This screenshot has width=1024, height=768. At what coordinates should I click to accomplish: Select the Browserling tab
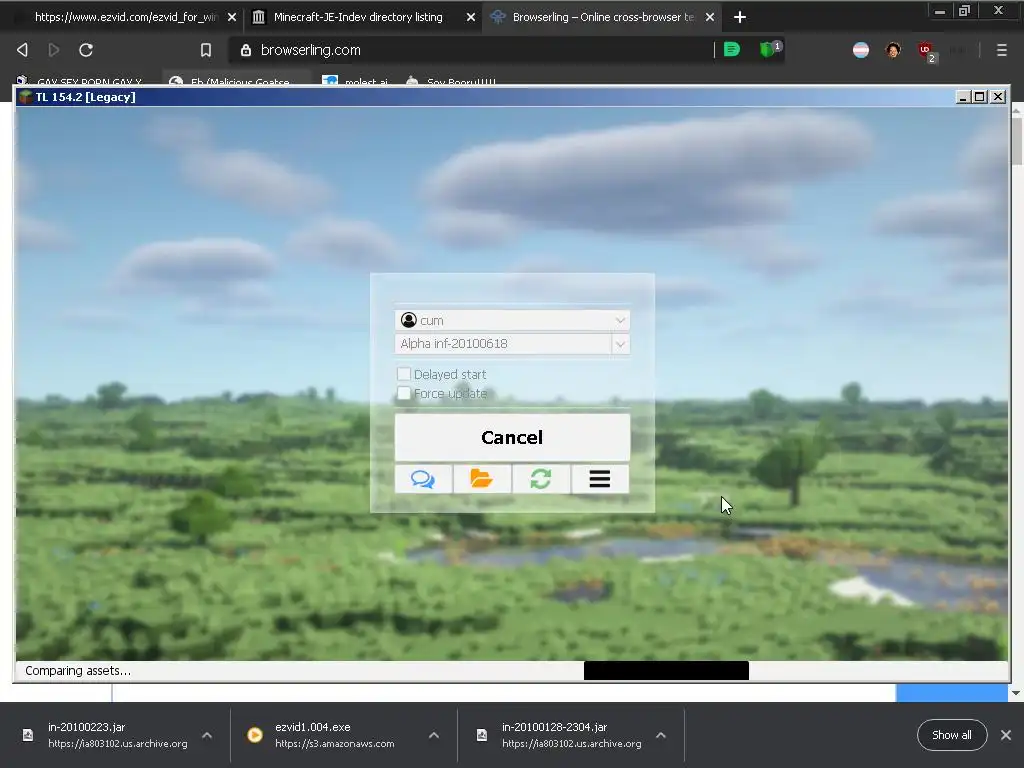[x=601, y=17]
